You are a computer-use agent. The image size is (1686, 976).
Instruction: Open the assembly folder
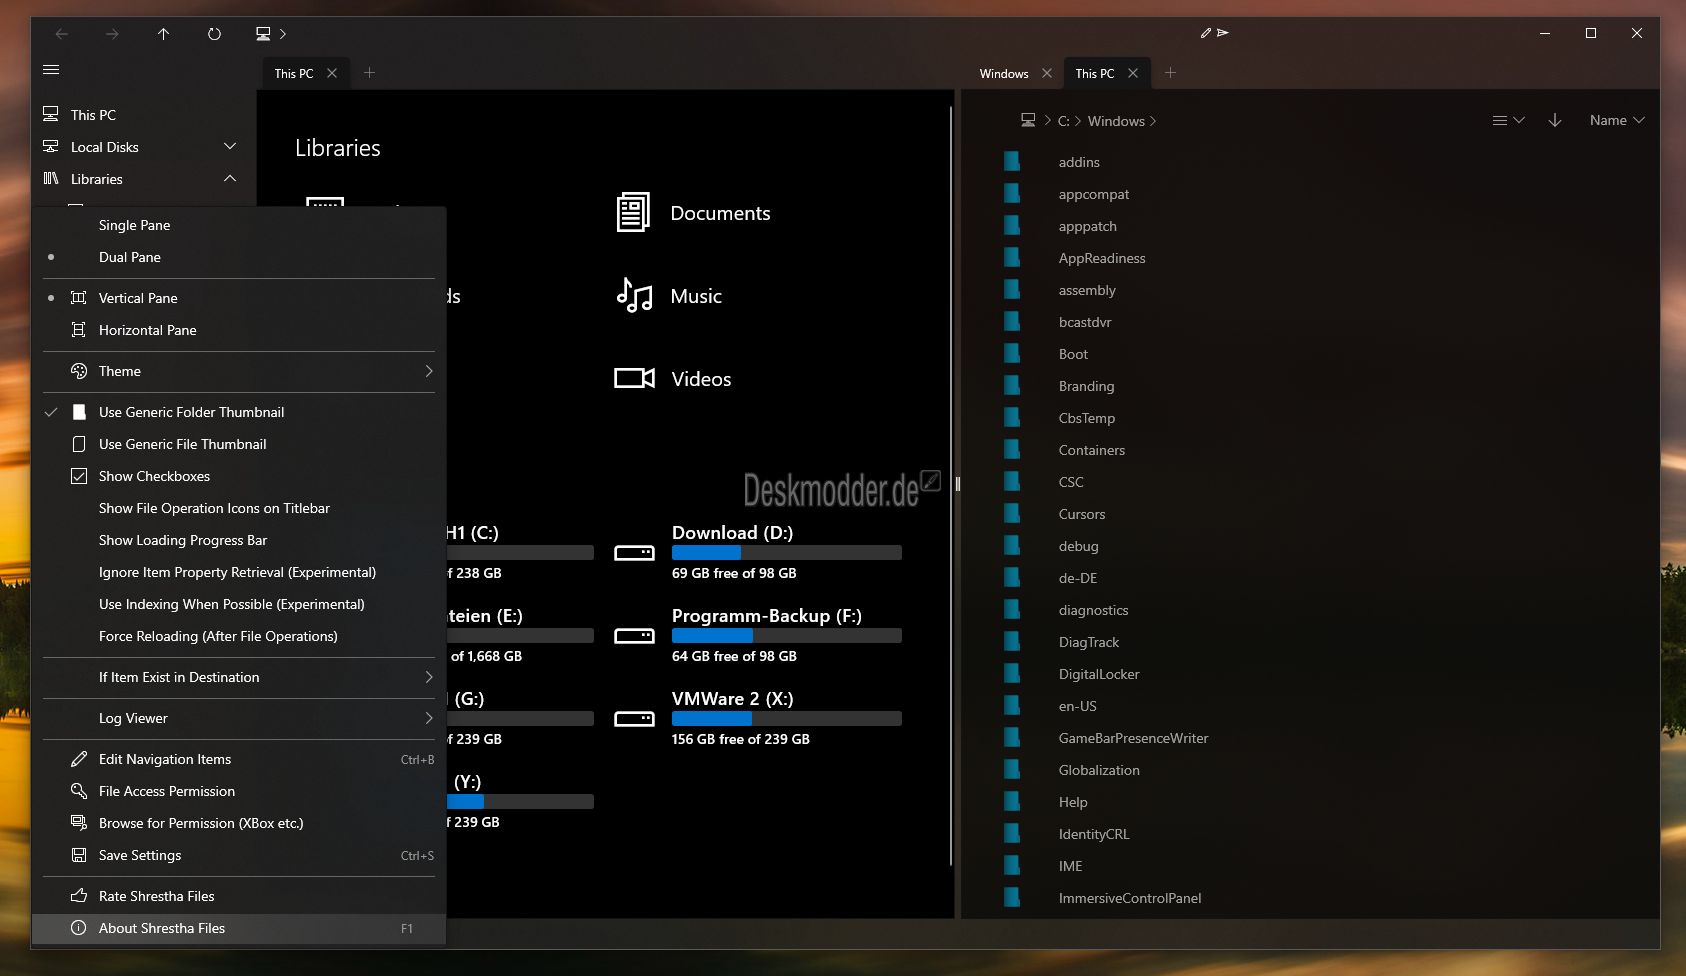coord(1086,290)
